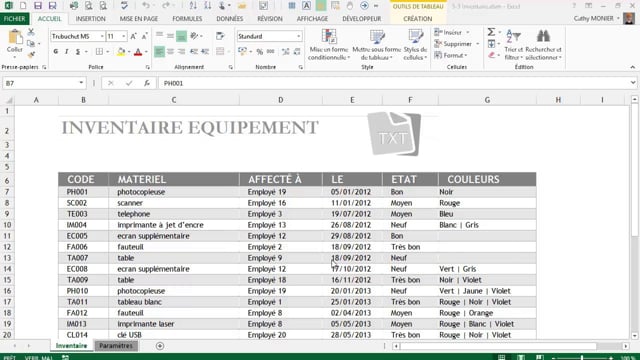Expand the Name Box dropdown arrow
Screen dimensions: 640x360
[x=81, y=83]
